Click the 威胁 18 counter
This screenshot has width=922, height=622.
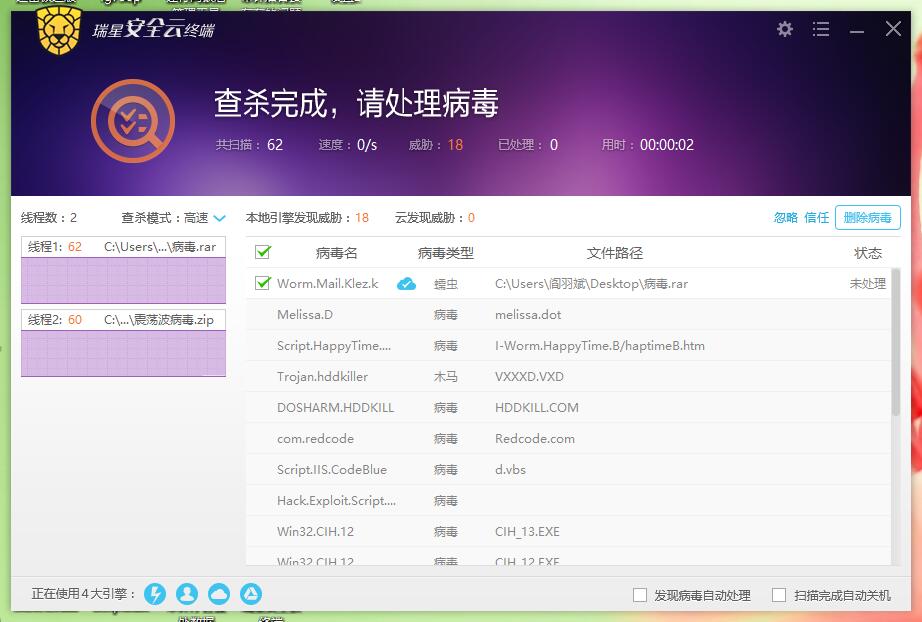click(x=436, y=145)
